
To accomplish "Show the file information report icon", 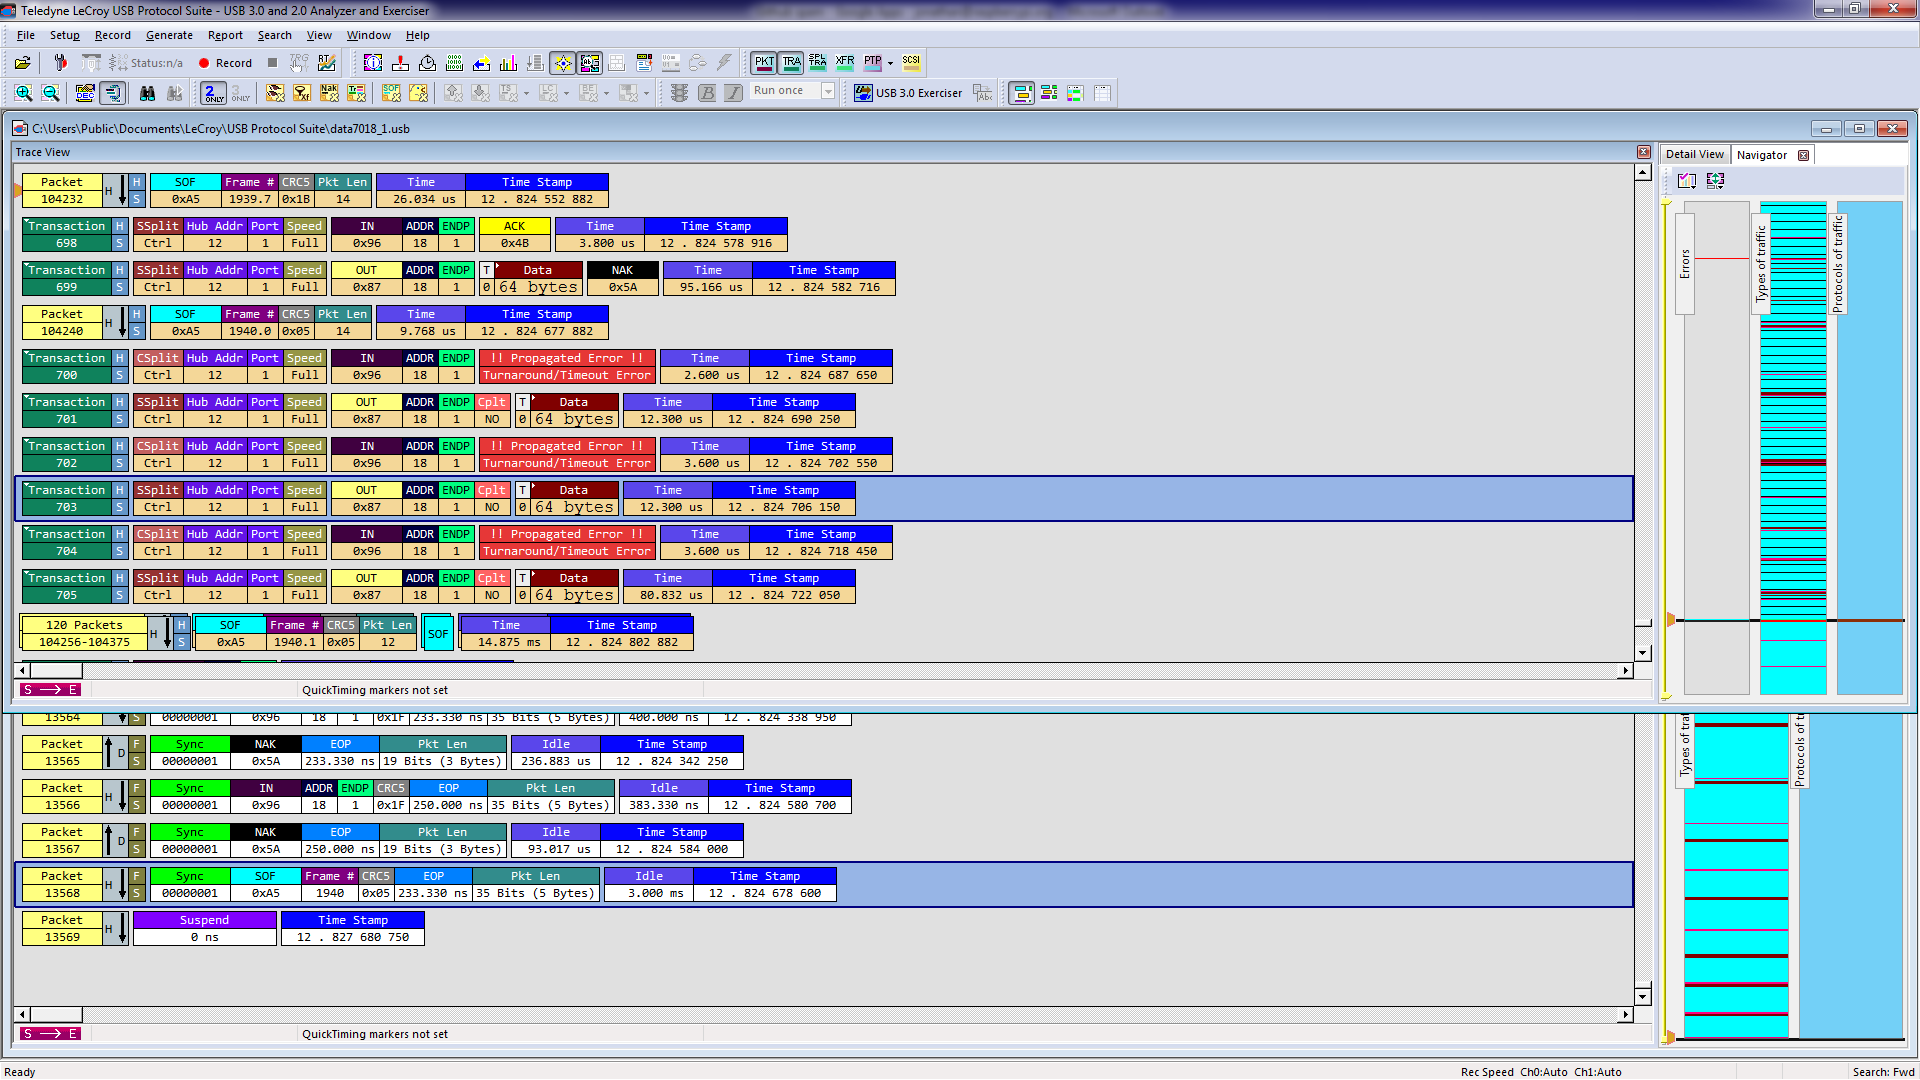I will tap(373, 63).
